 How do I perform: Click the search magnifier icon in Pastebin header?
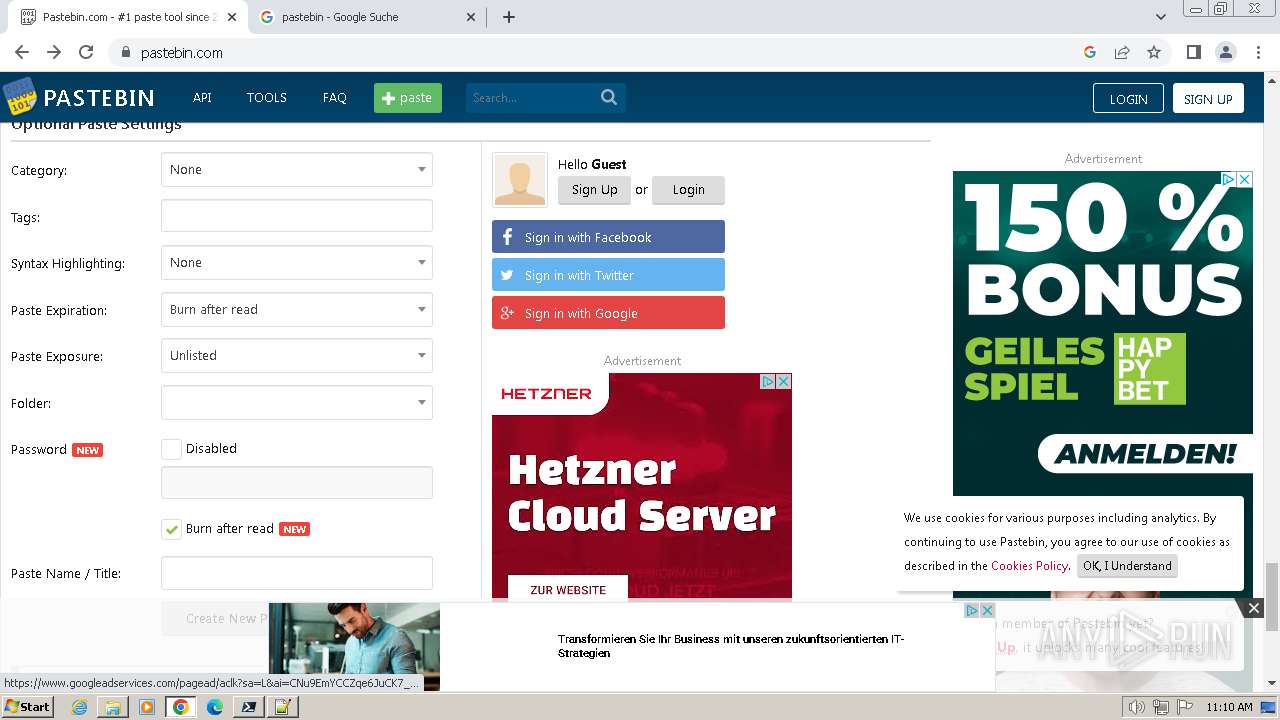tap(609, 97)
